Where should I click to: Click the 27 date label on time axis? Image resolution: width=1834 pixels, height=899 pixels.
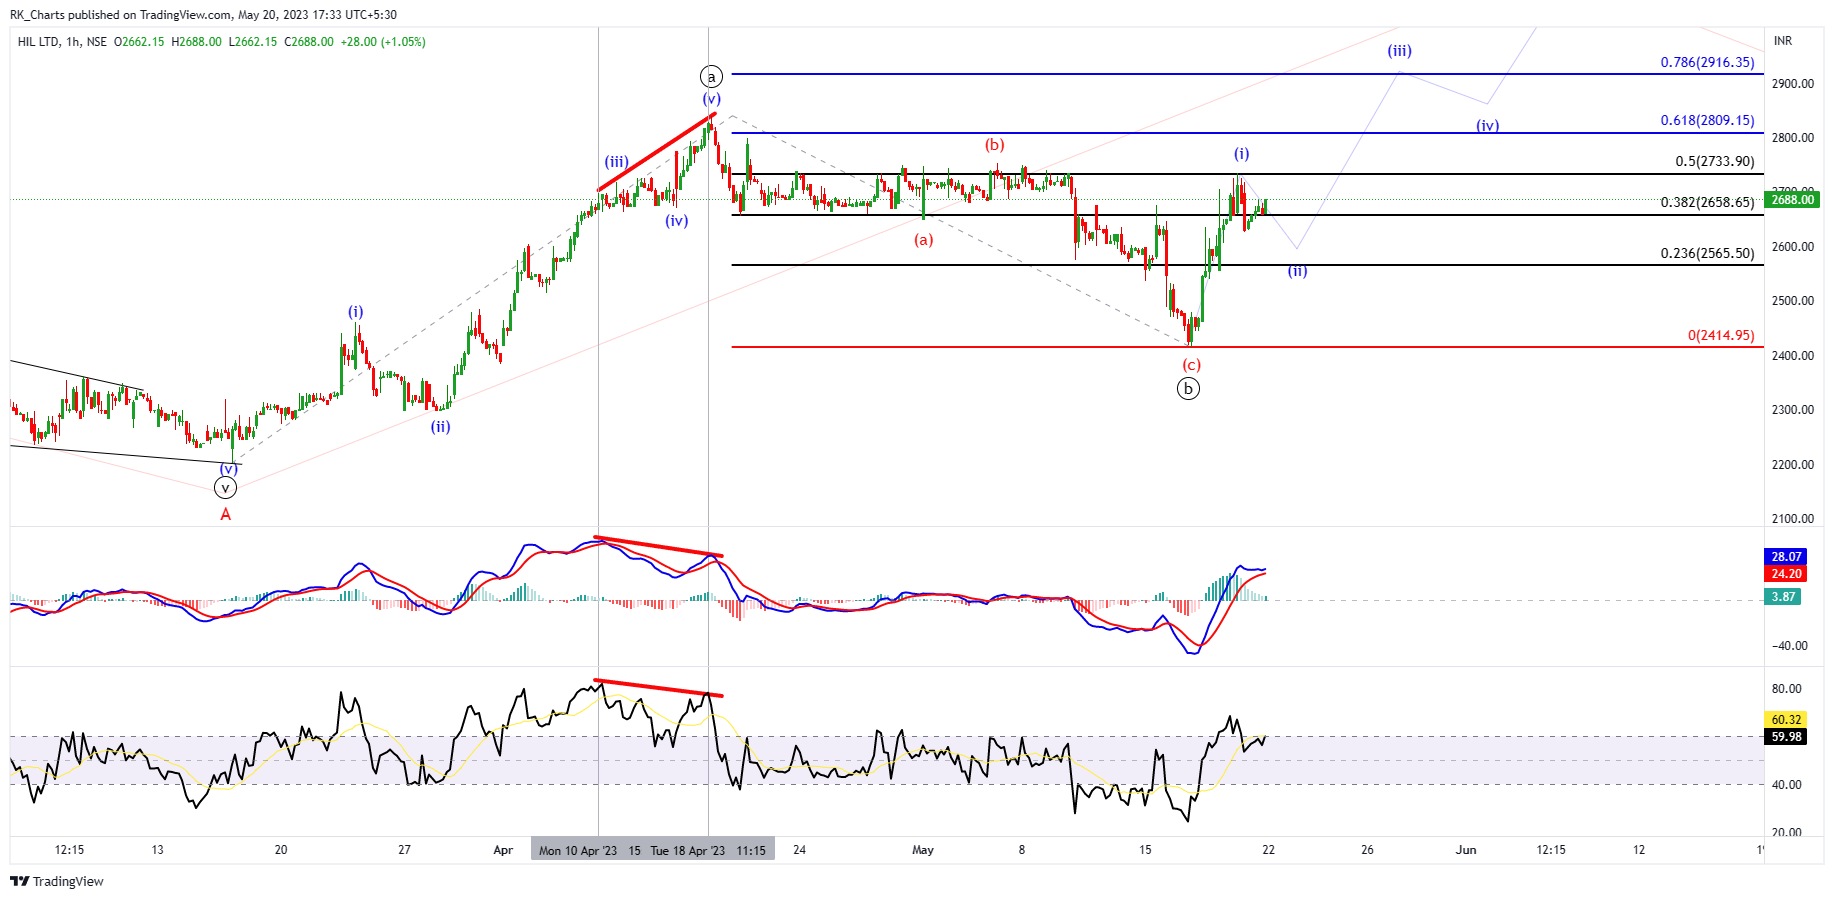(404, 850)
